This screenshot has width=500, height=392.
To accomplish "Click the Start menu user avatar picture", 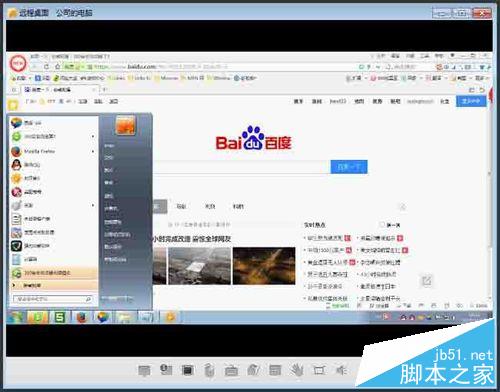I will [x=126, y=125].
